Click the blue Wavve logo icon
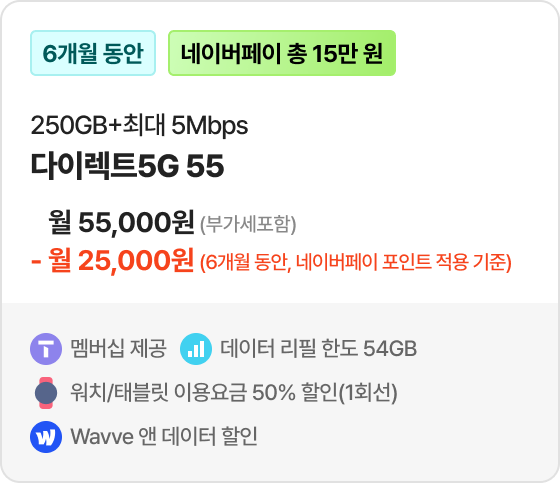 (x=46, y=437)
